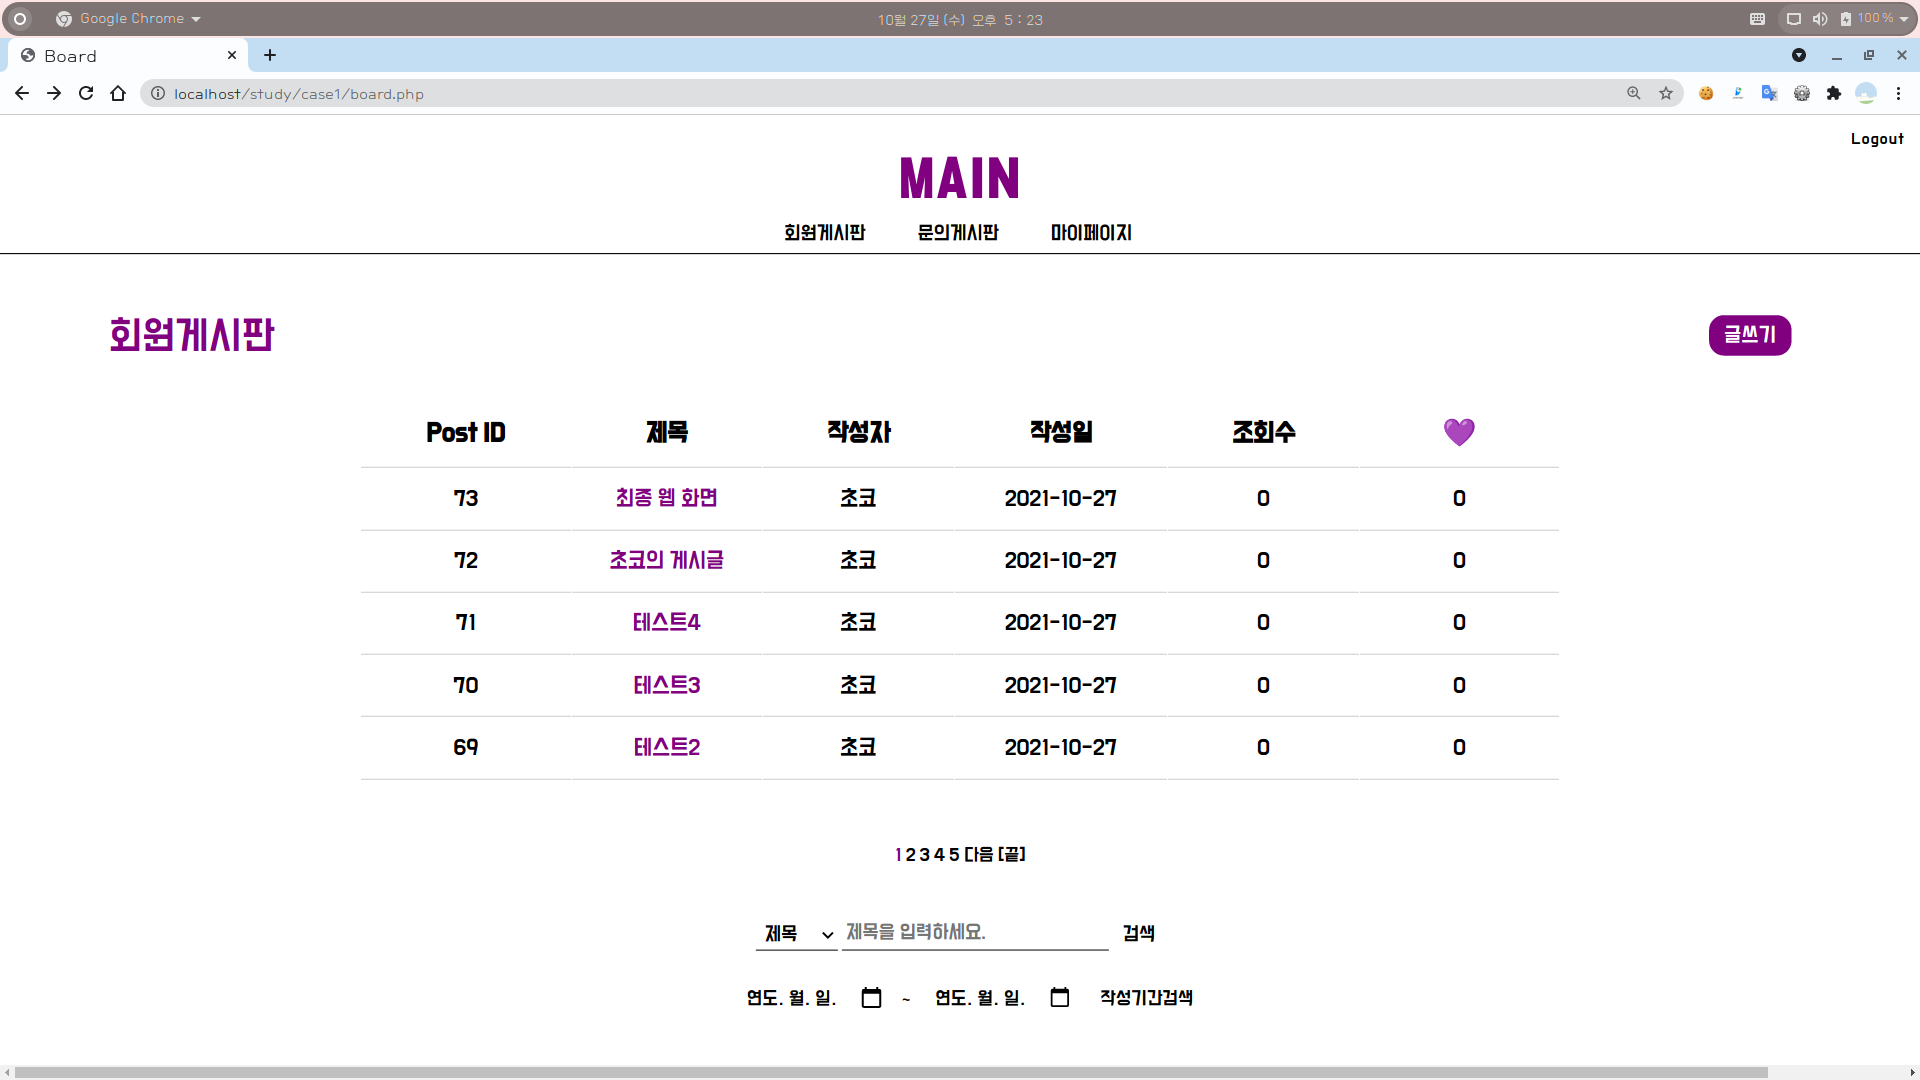Open the post titled 최종 웹 화면
The image size is (1920, 1080).
(666, 498)
